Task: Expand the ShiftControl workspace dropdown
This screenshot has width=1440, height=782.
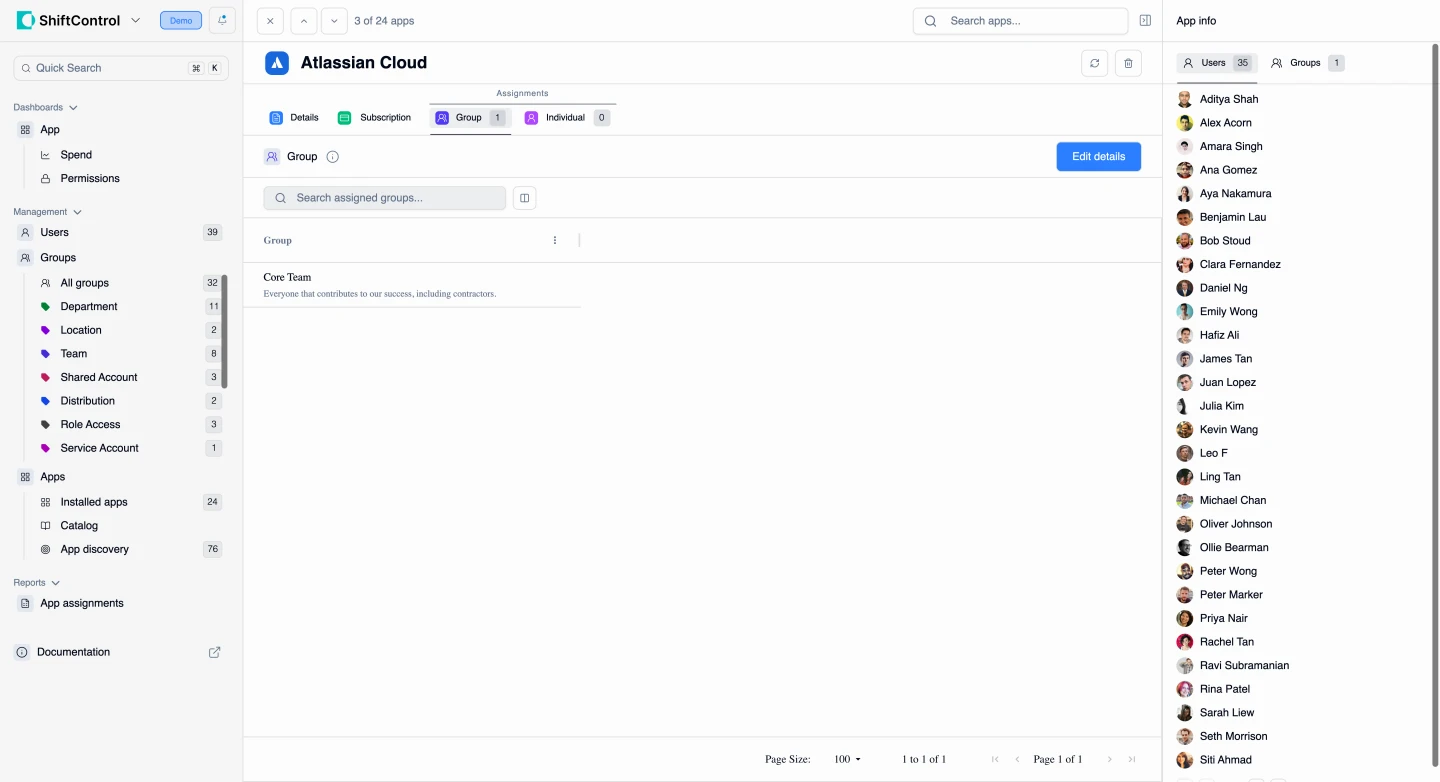Action: tap(135, 20)
